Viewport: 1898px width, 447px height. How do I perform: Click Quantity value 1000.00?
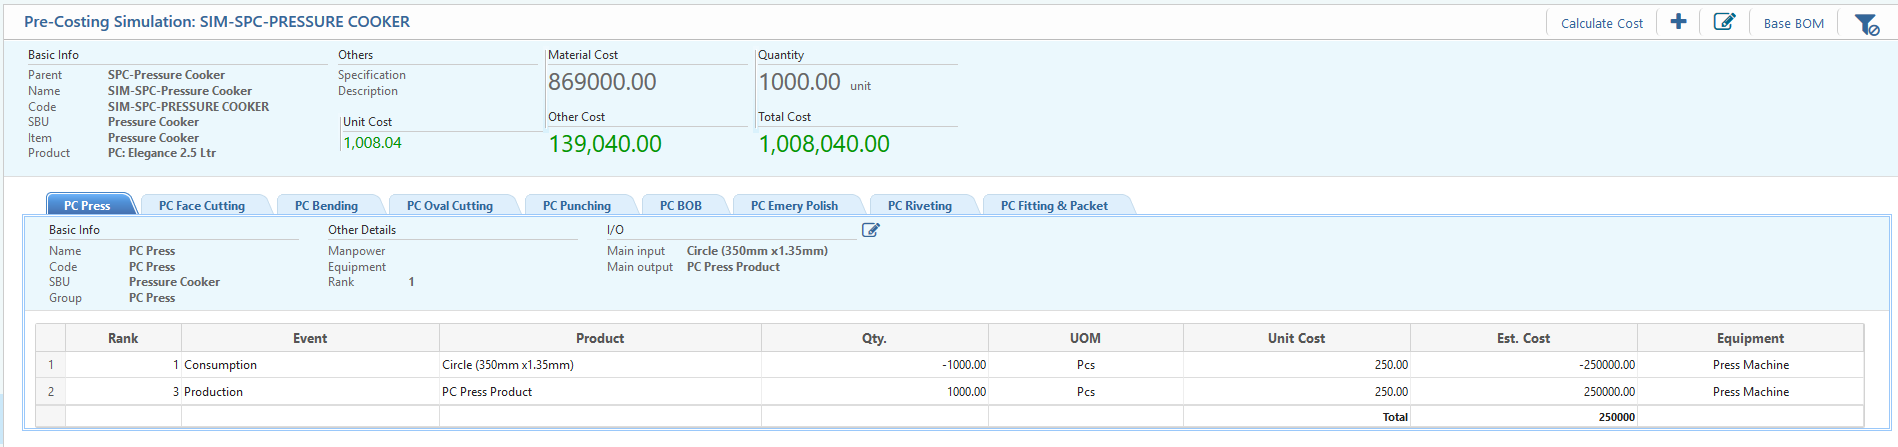pos(799,82)
